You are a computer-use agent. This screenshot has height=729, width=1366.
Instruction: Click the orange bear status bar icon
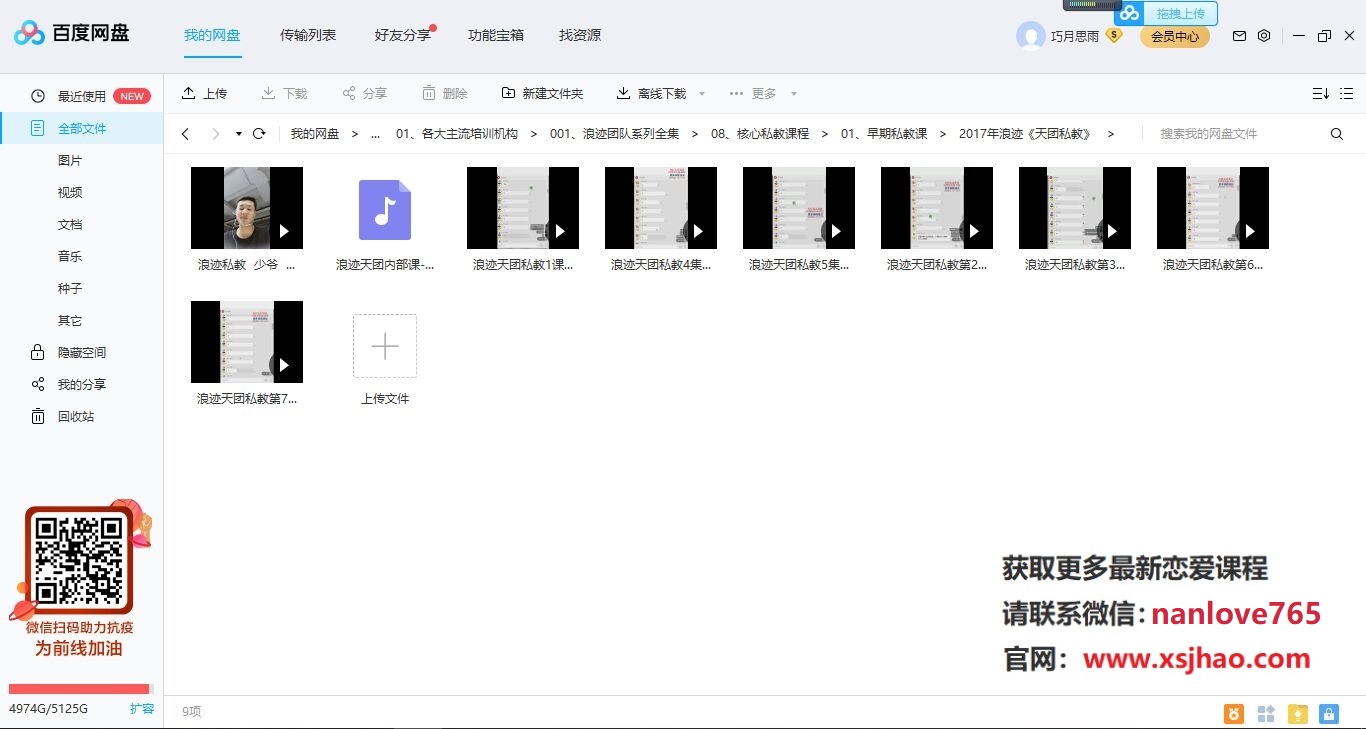[1235, 714]
